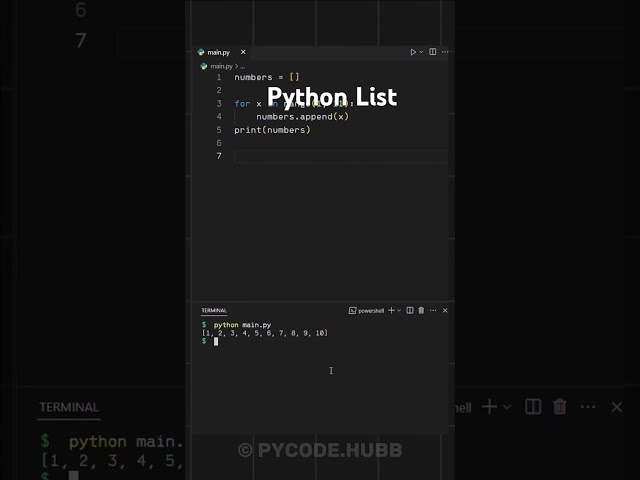
Task: Click the powershell terminal profile label
Action: [x=371, y=311]
